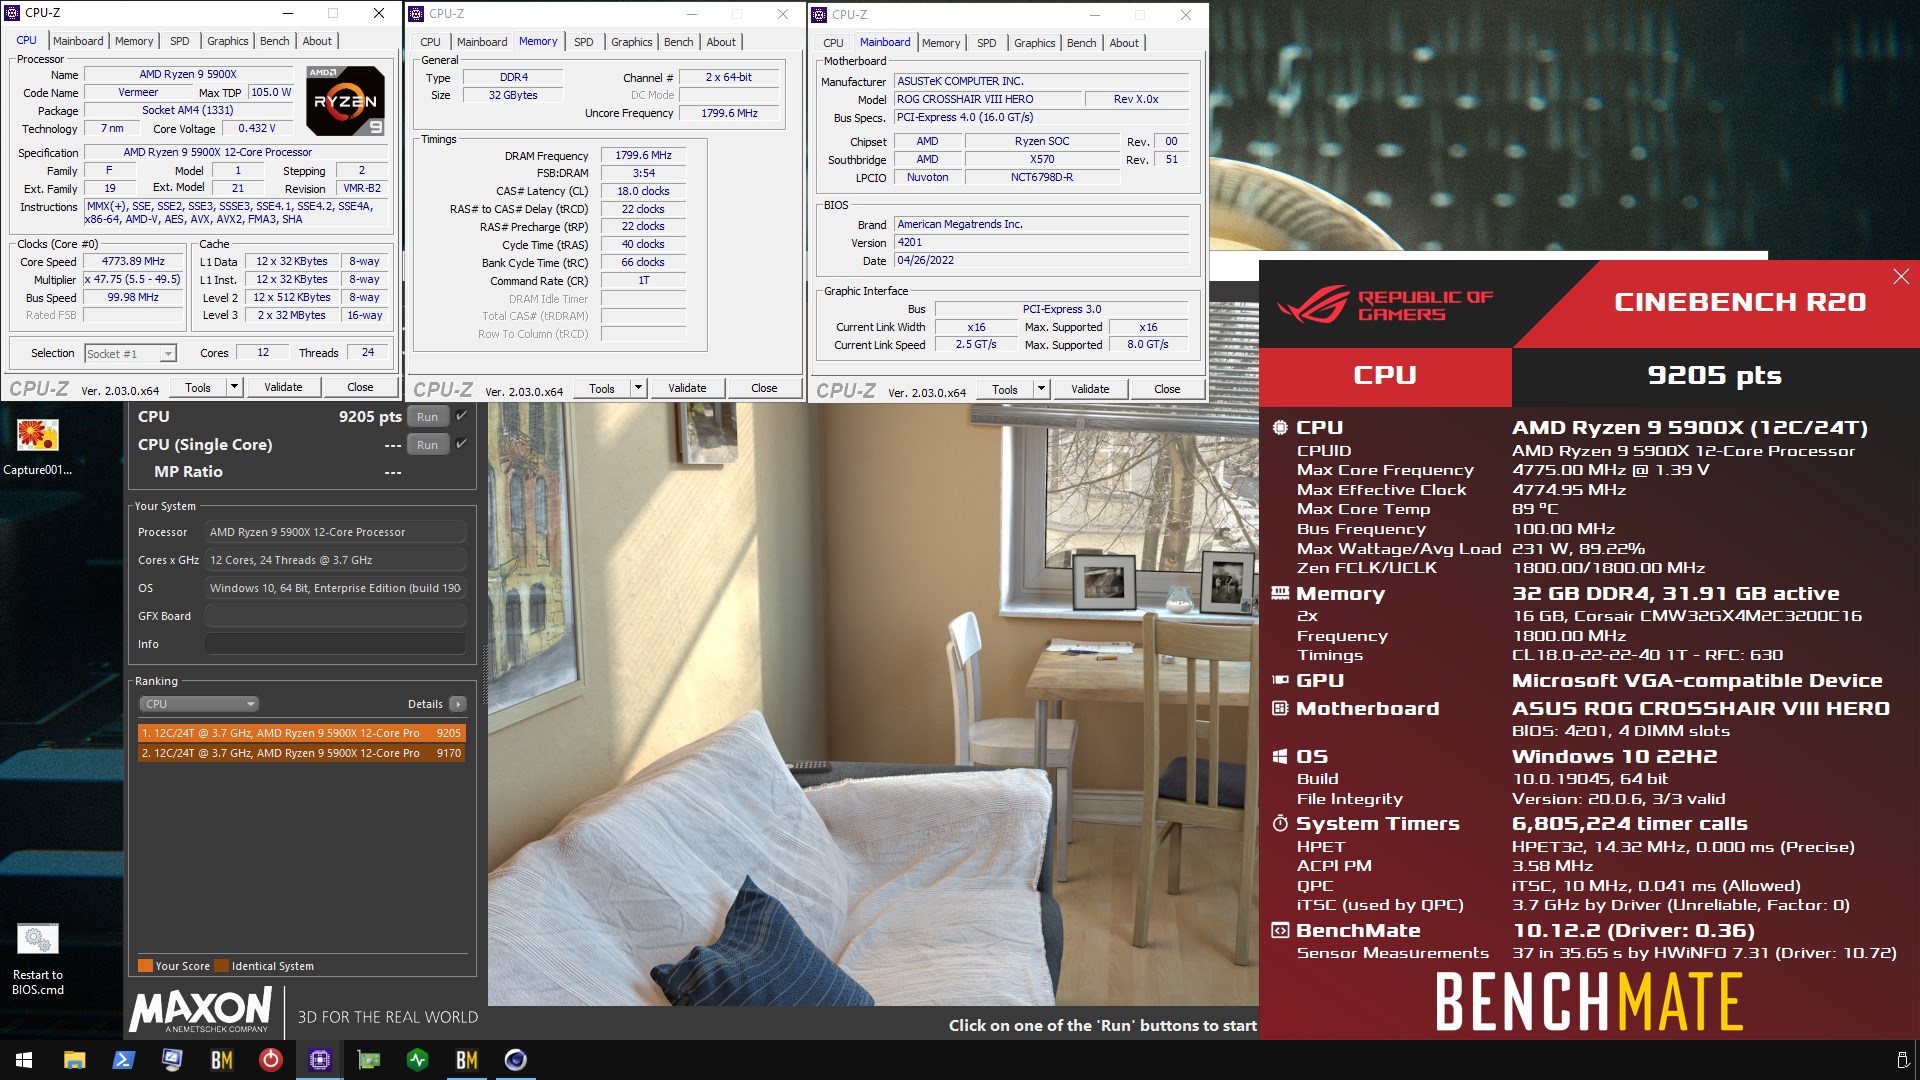Open the Capture001 desktop icon
The image size is (1920, 1080).
(38, 447)
